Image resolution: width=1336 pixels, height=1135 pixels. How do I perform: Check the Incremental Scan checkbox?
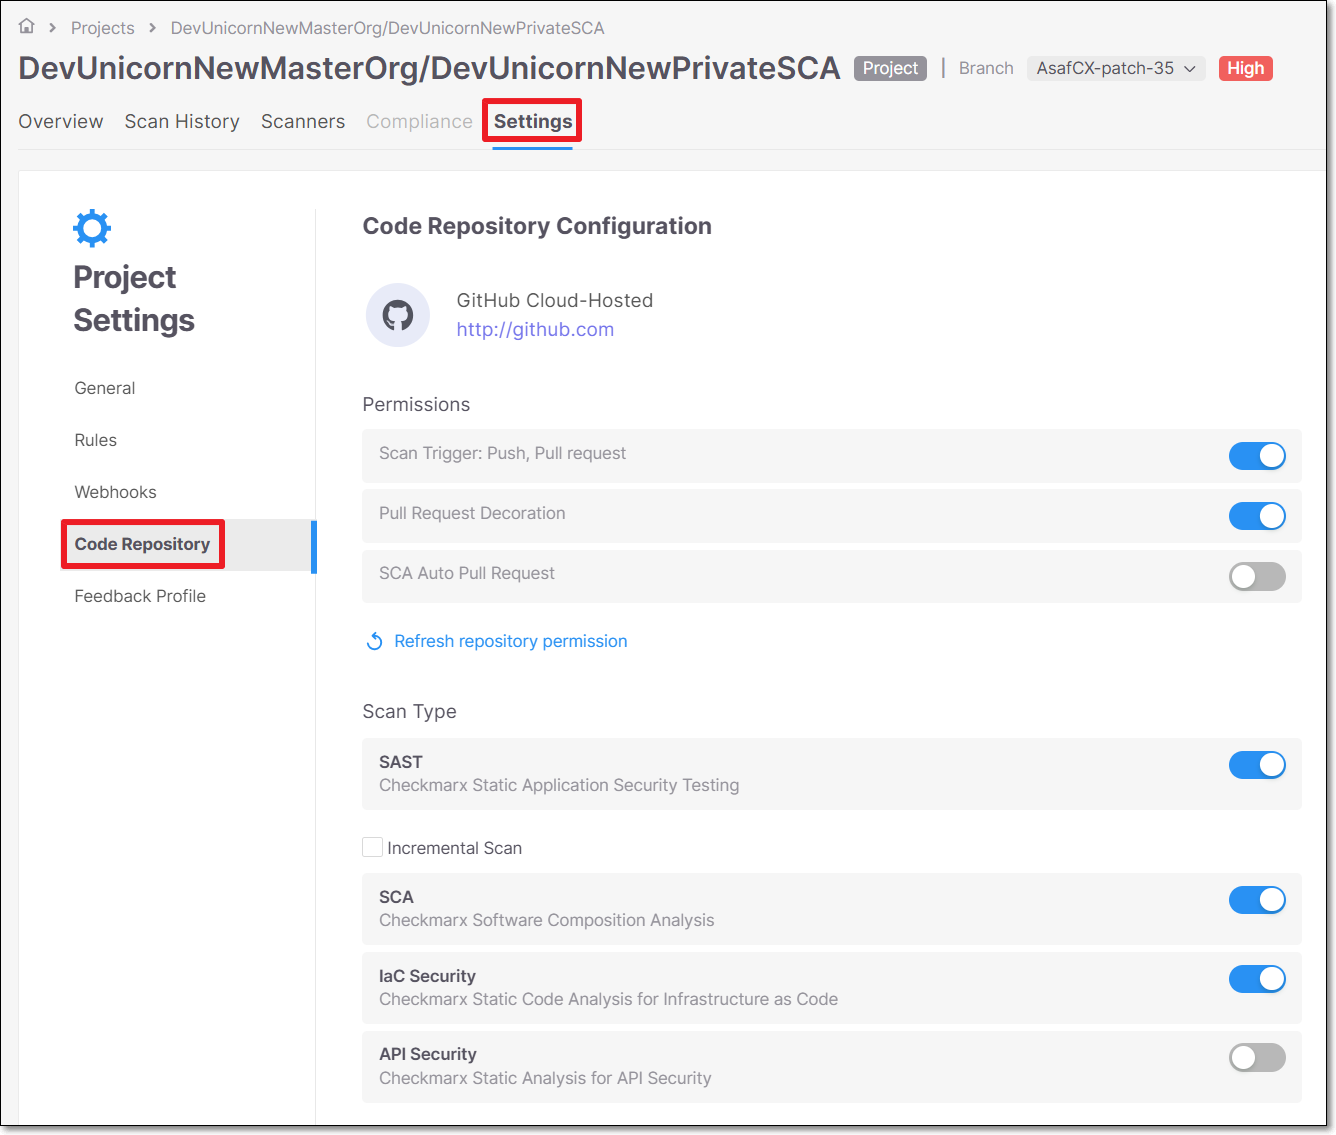pyautogui.click(x=372, y=847)
